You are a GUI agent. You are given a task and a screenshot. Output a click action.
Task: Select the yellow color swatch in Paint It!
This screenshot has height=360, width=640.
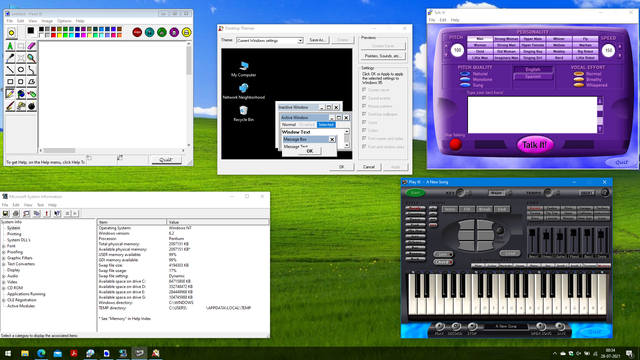59,35
